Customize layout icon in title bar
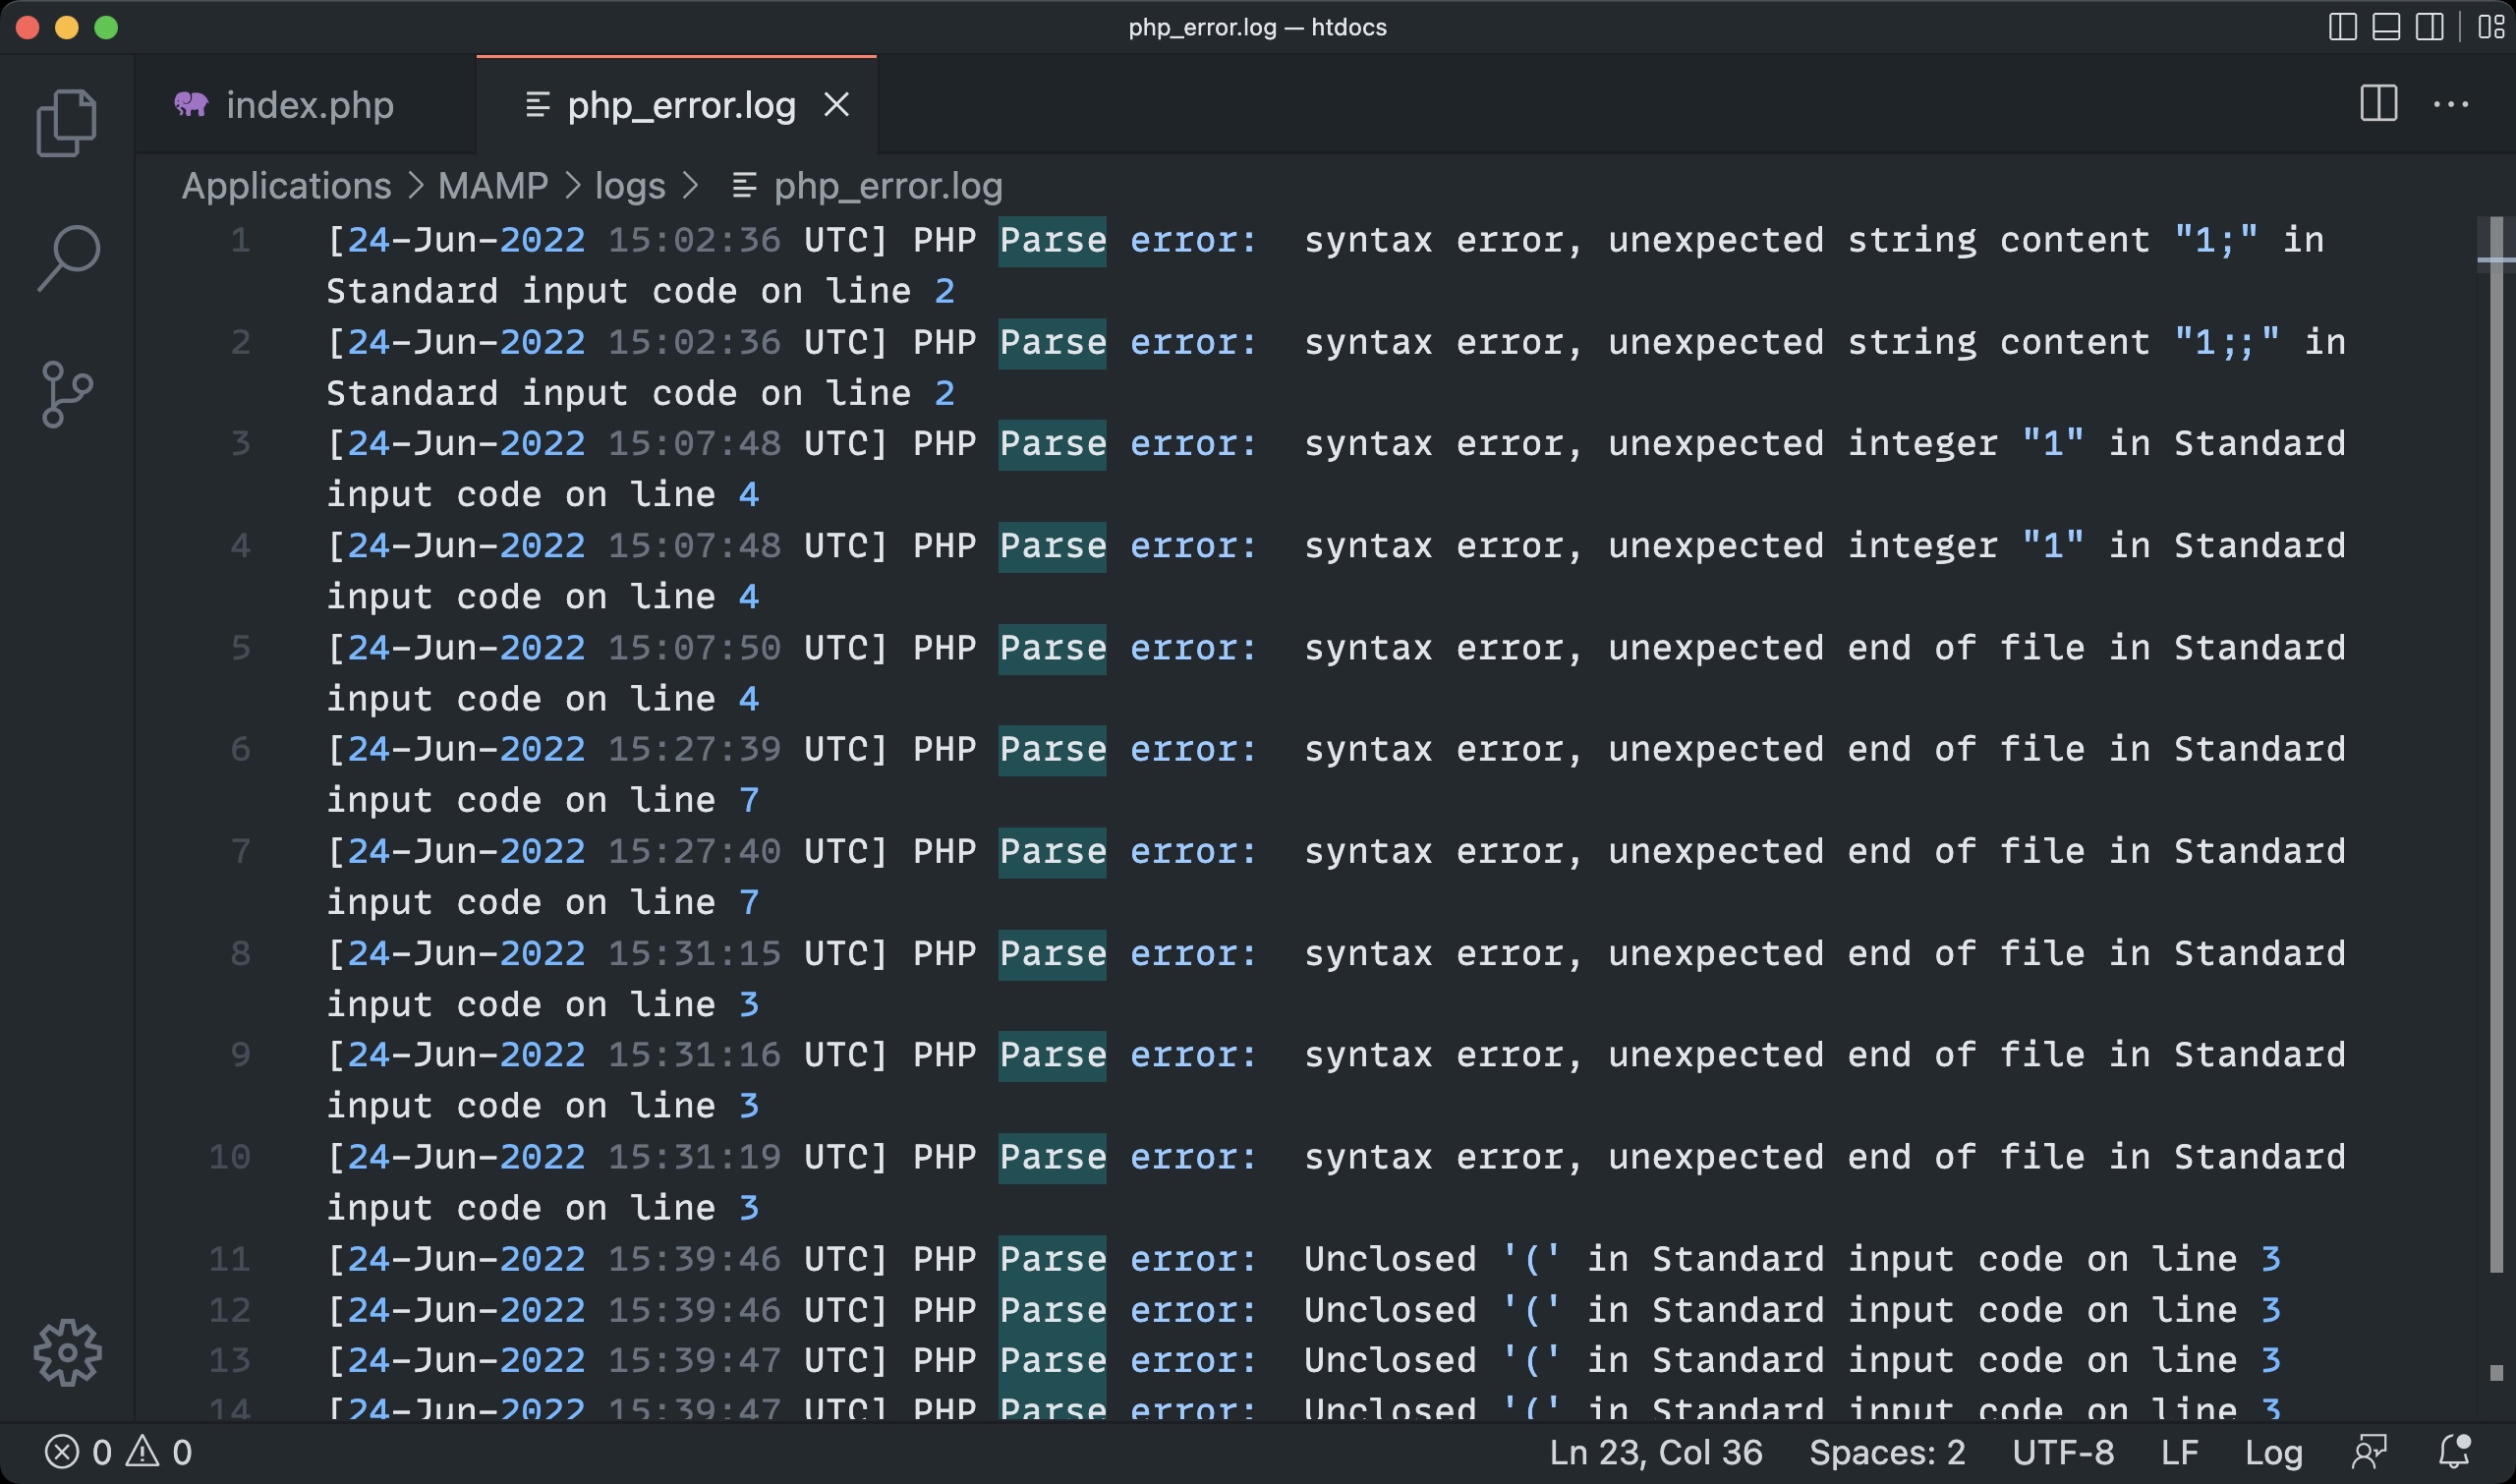Screen dimensions: 2516x1484 coord(2490,27)
